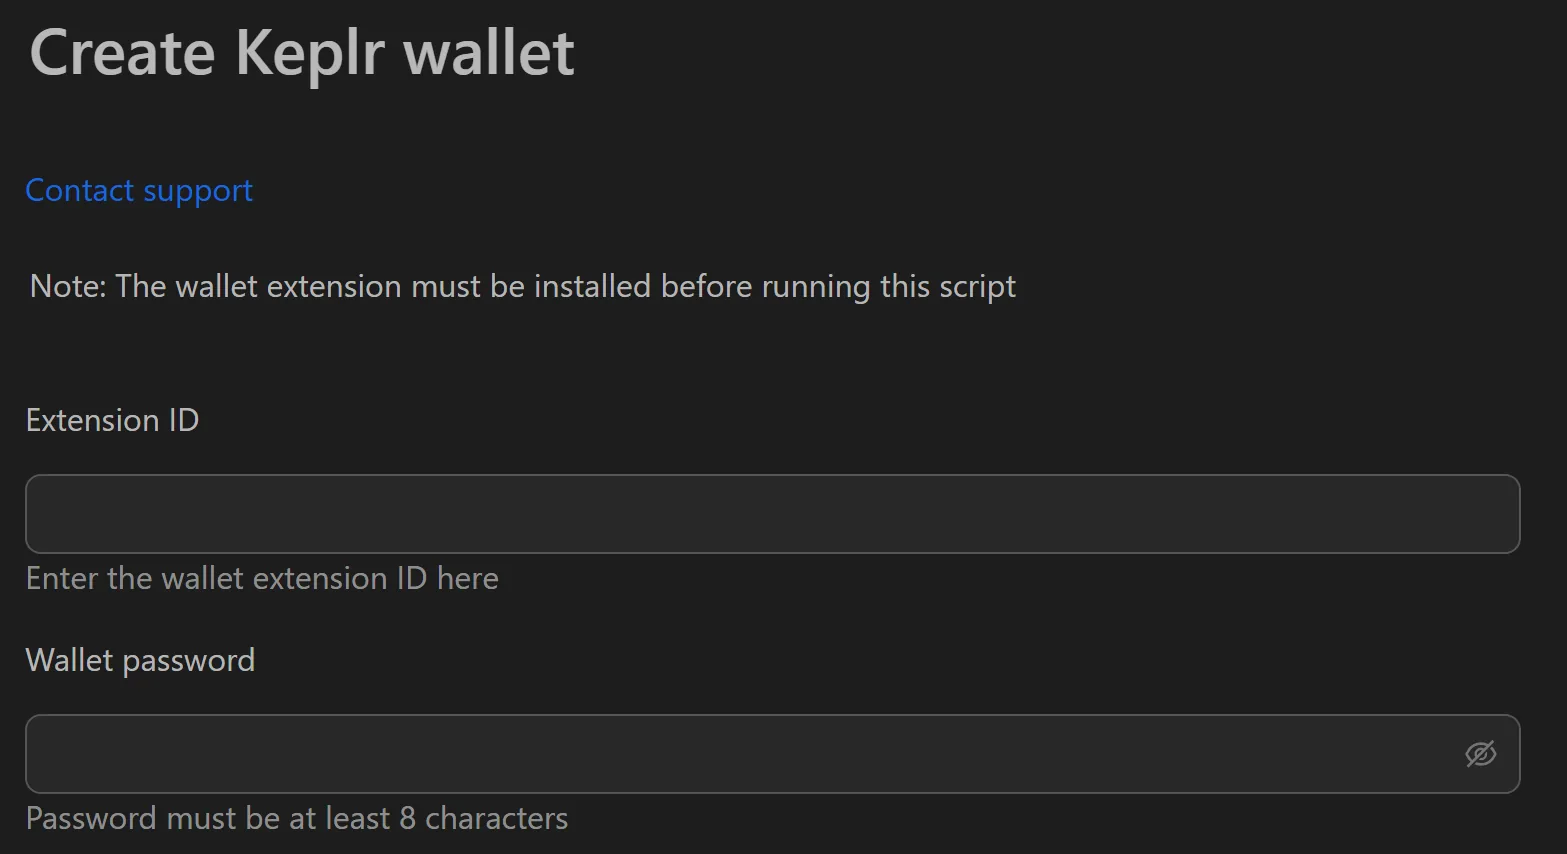Image resolution: width=1567 pixels, height=854 pixels.
Task: Click inside the password entry field
Action: pos(700,754)
